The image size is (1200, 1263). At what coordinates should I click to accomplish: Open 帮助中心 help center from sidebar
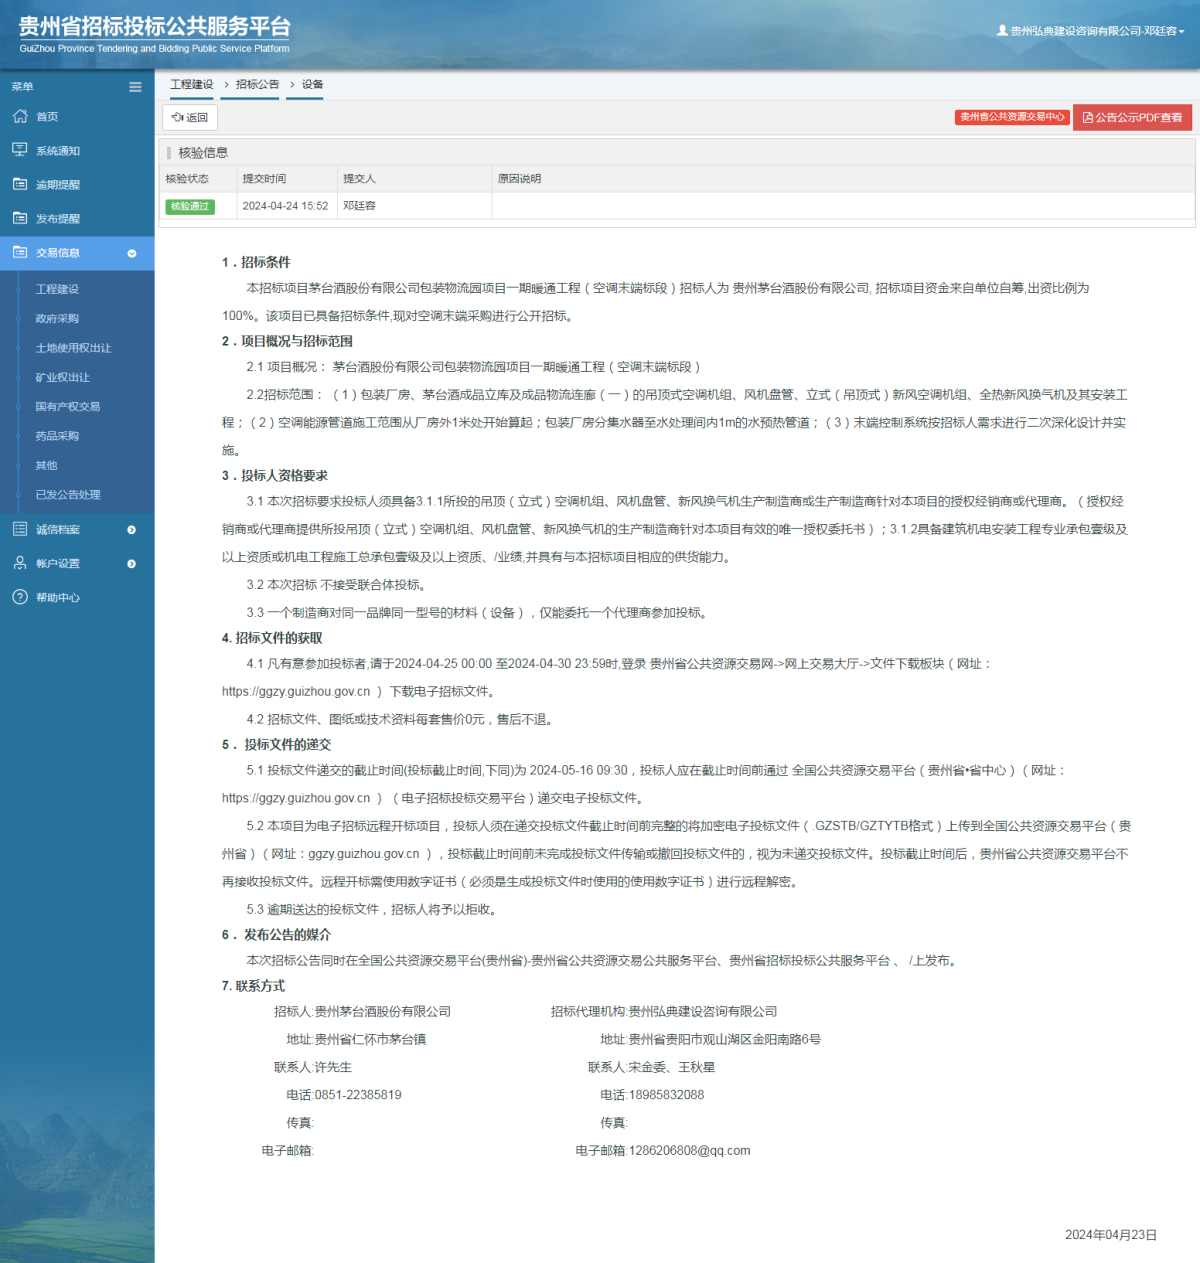[19, 597]
